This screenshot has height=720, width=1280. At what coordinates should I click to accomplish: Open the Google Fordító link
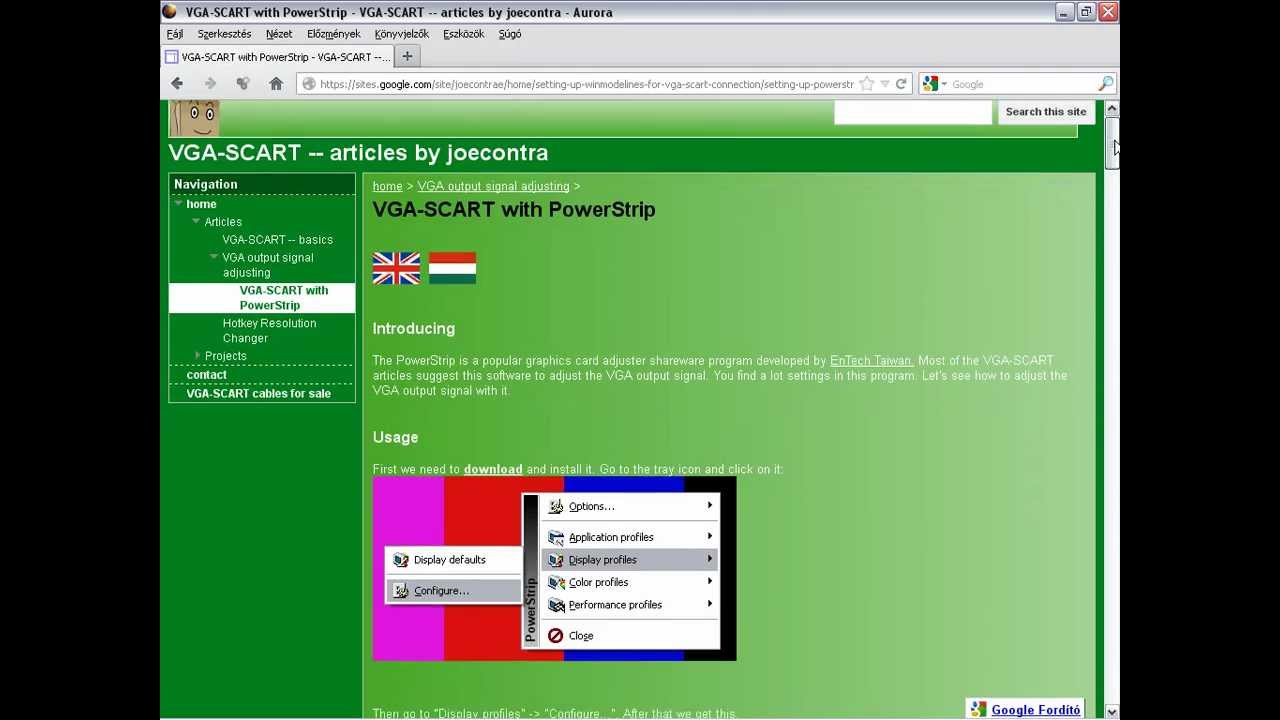1036,710
